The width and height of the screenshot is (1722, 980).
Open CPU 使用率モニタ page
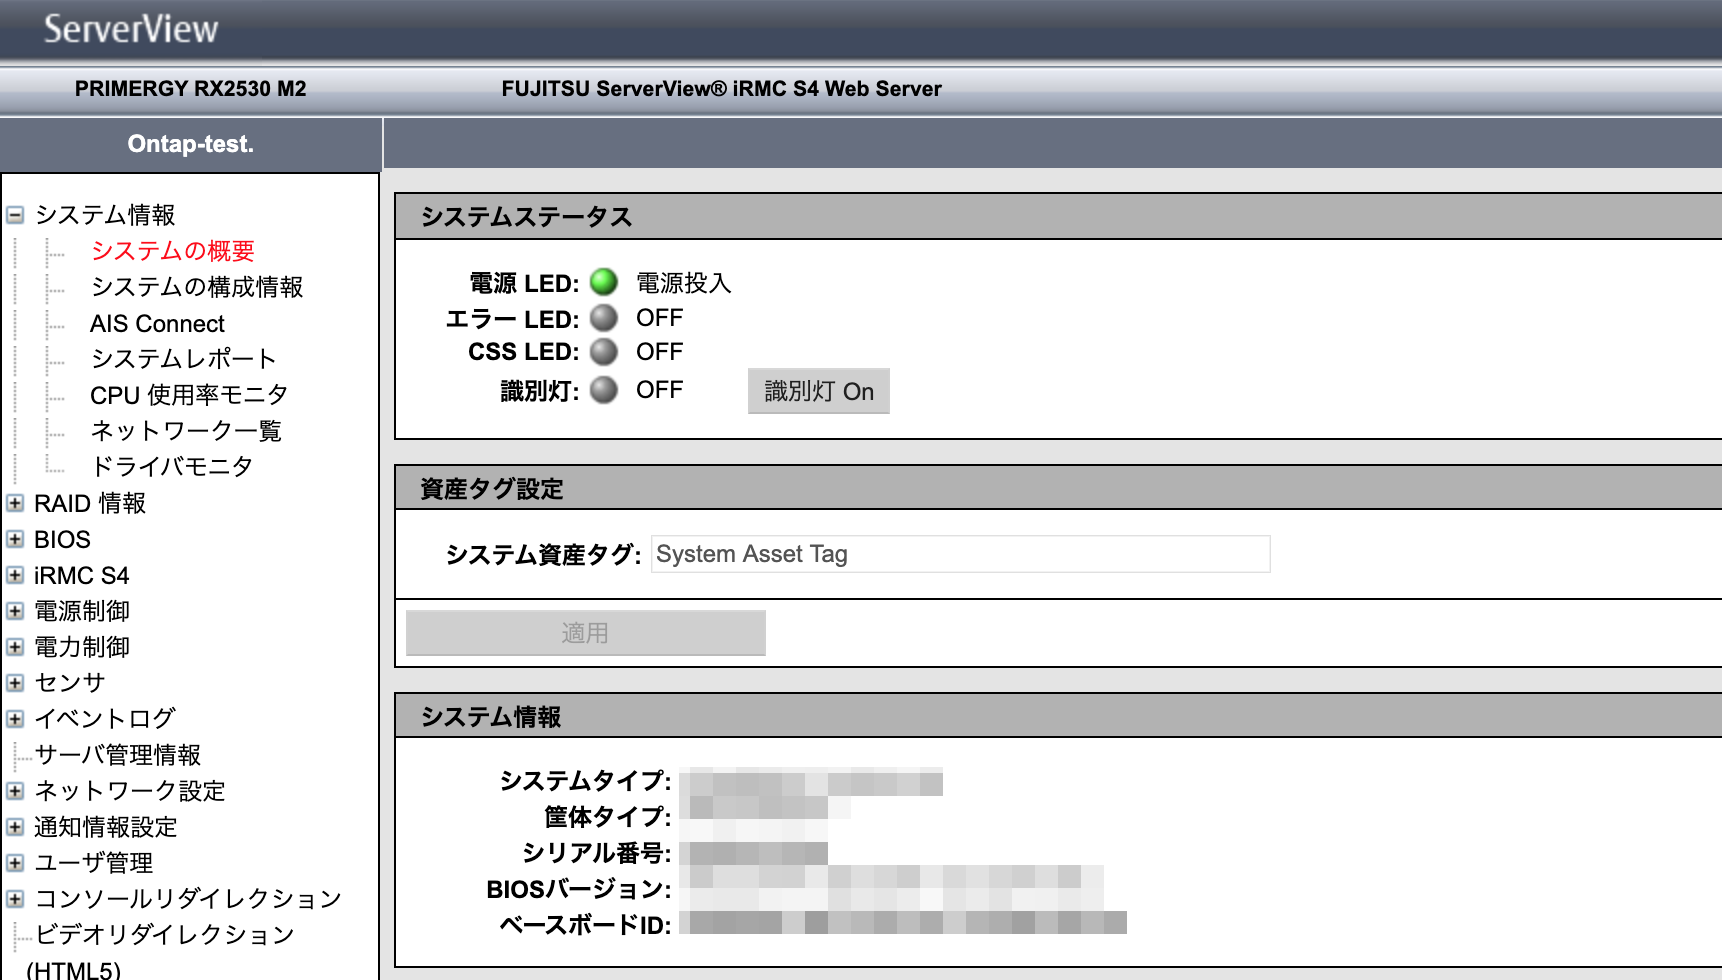[x=189, y=395]
